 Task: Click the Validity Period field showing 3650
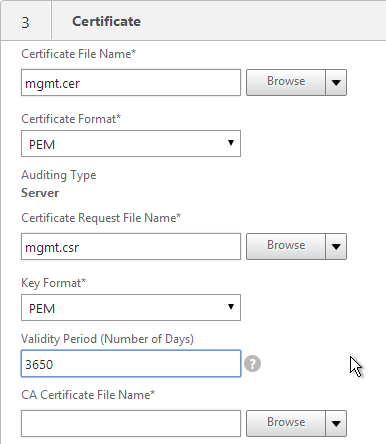pyautogui.click(x=131, y=364)
